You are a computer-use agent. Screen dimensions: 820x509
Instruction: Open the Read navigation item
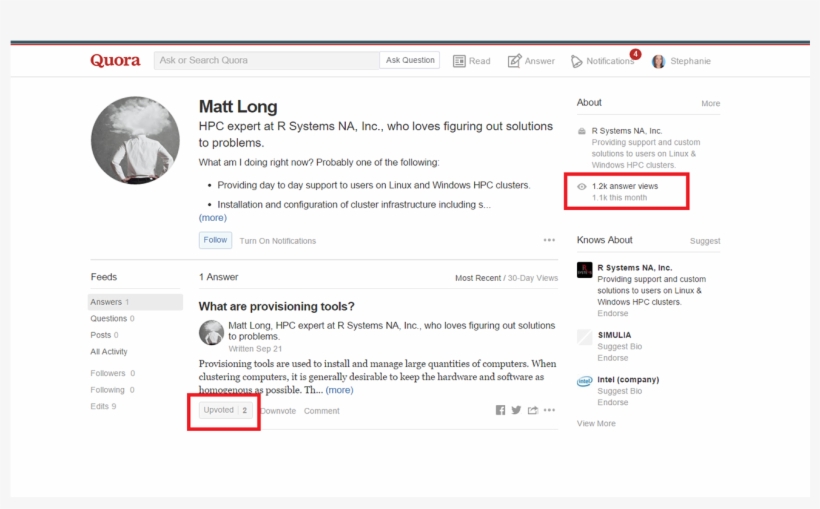click(472, 61)
